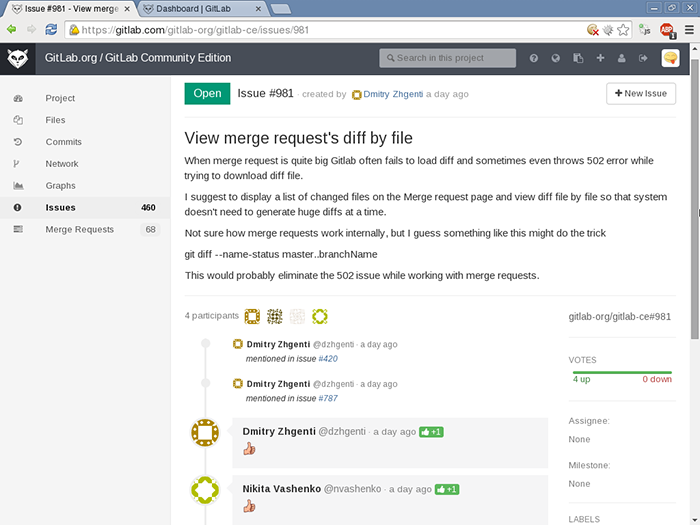Click the browser address bar URL
Image resolution: width=700 pixels, height=525 pixels.
[195, 30]
